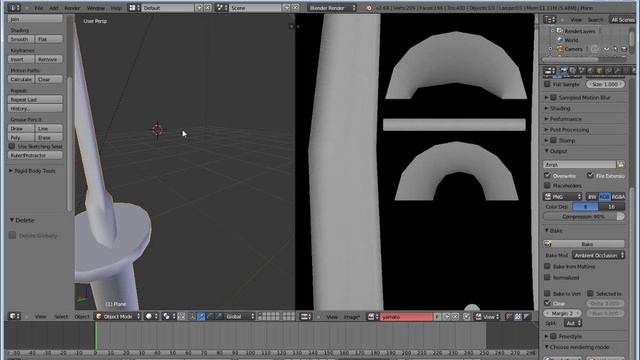The width and height of the screenshot is (640, 360).
Task: Open the Global orientation dropdown
Action: point(240,316)
